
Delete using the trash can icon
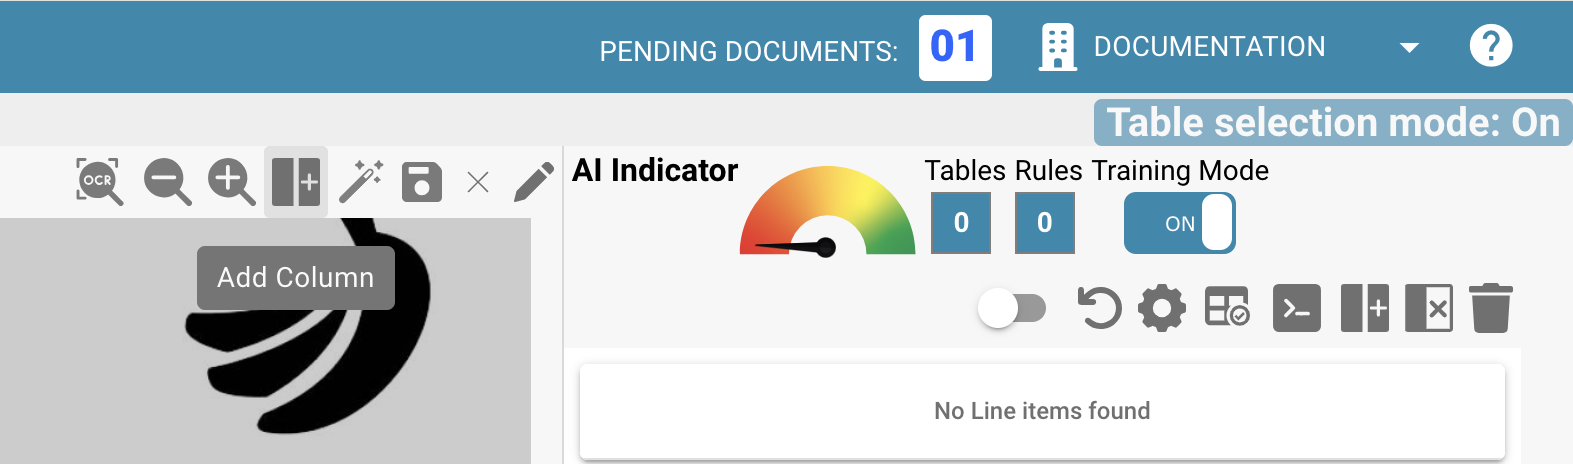tap(1491, 308)
